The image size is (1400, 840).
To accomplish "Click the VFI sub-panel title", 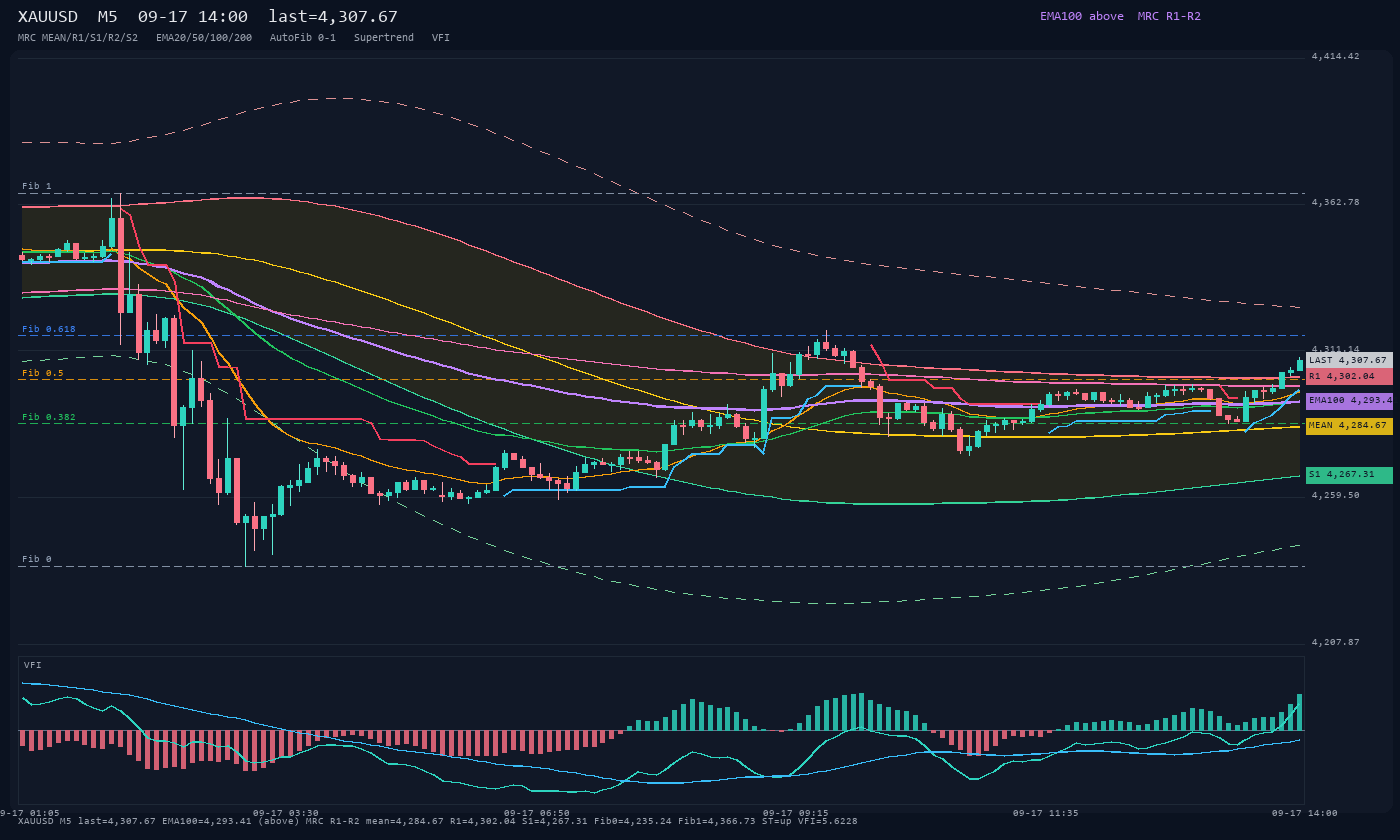I will tap(33, 665).
